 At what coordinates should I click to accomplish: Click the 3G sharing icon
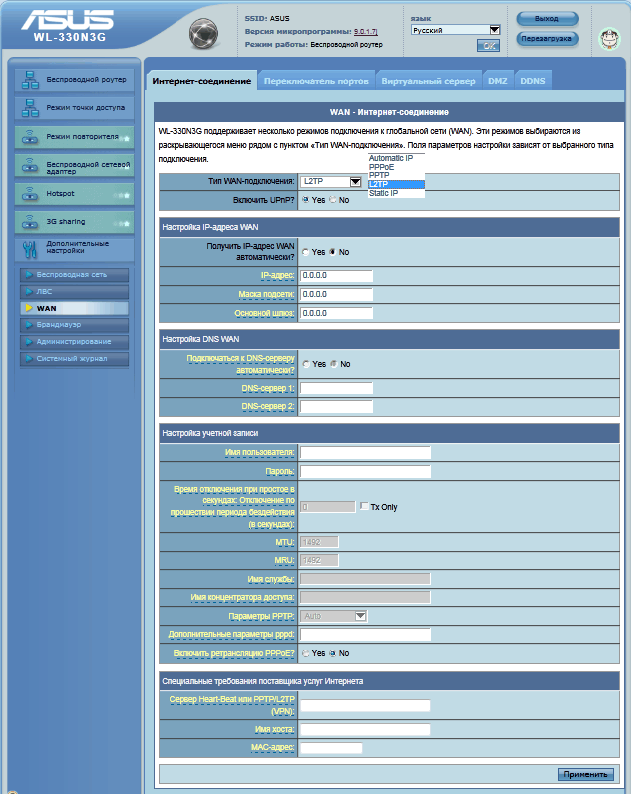pyautogui.click(x=30, y=222)
